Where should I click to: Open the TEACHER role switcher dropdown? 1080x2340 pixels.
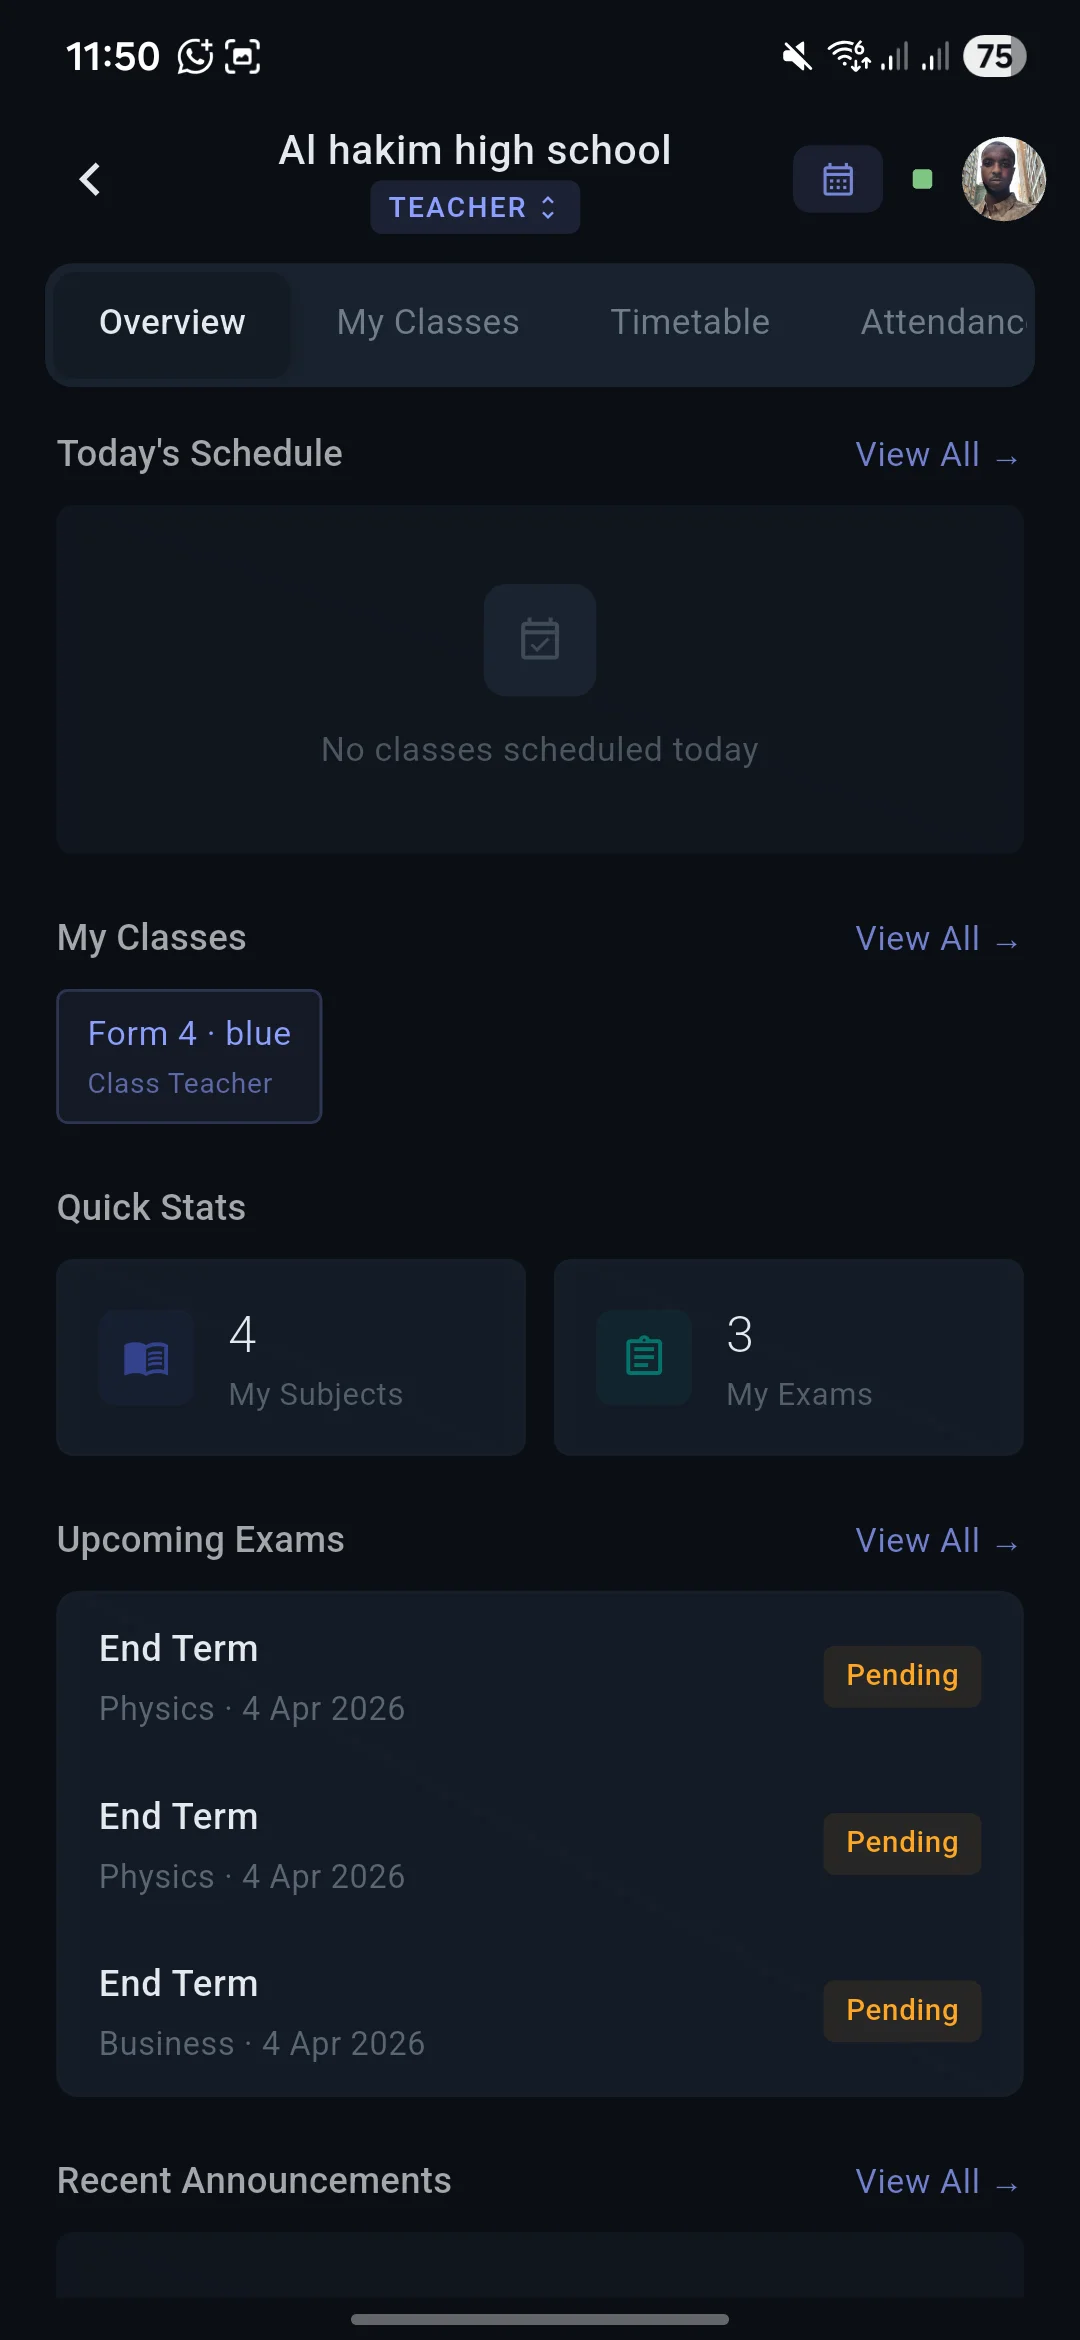click(474, 207)
